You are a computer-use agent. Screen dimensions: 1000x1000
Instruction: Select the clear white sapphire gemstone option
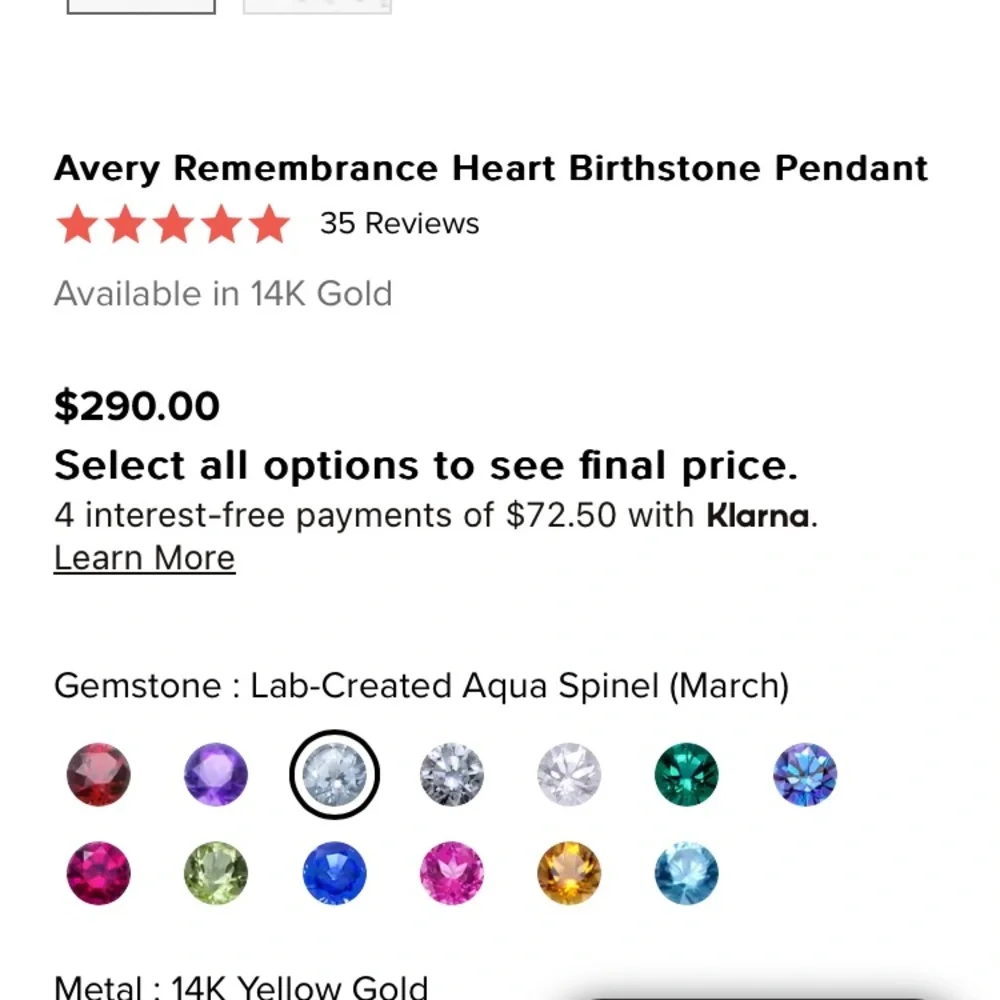coord(450,775)
